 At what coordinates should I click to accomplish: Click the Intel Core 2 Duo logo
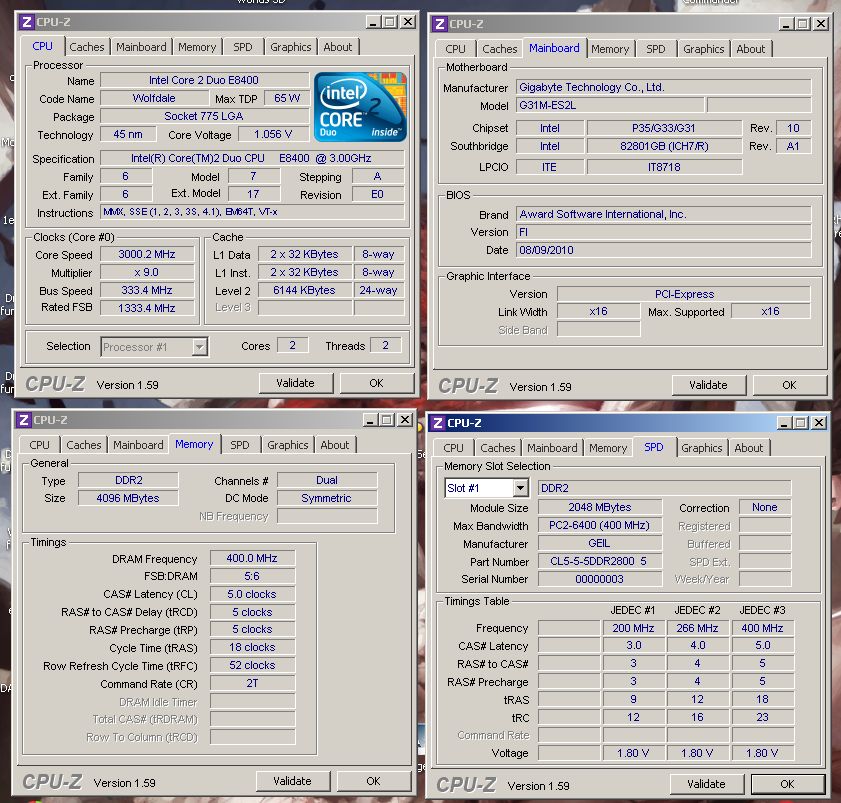[x=360, y=108]
